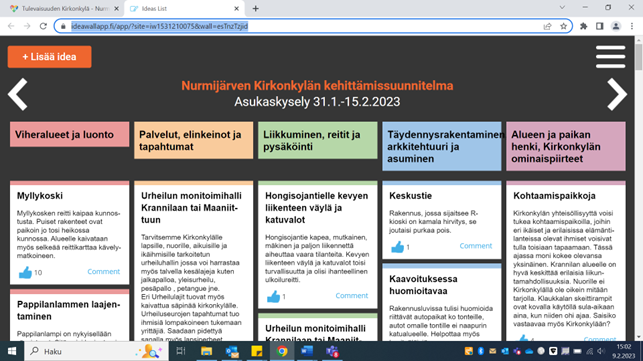Image resolution: width=643 pixels, height=361 pixels.
Task: Click the Haku taskbar search field
Action: pos(96,351)
